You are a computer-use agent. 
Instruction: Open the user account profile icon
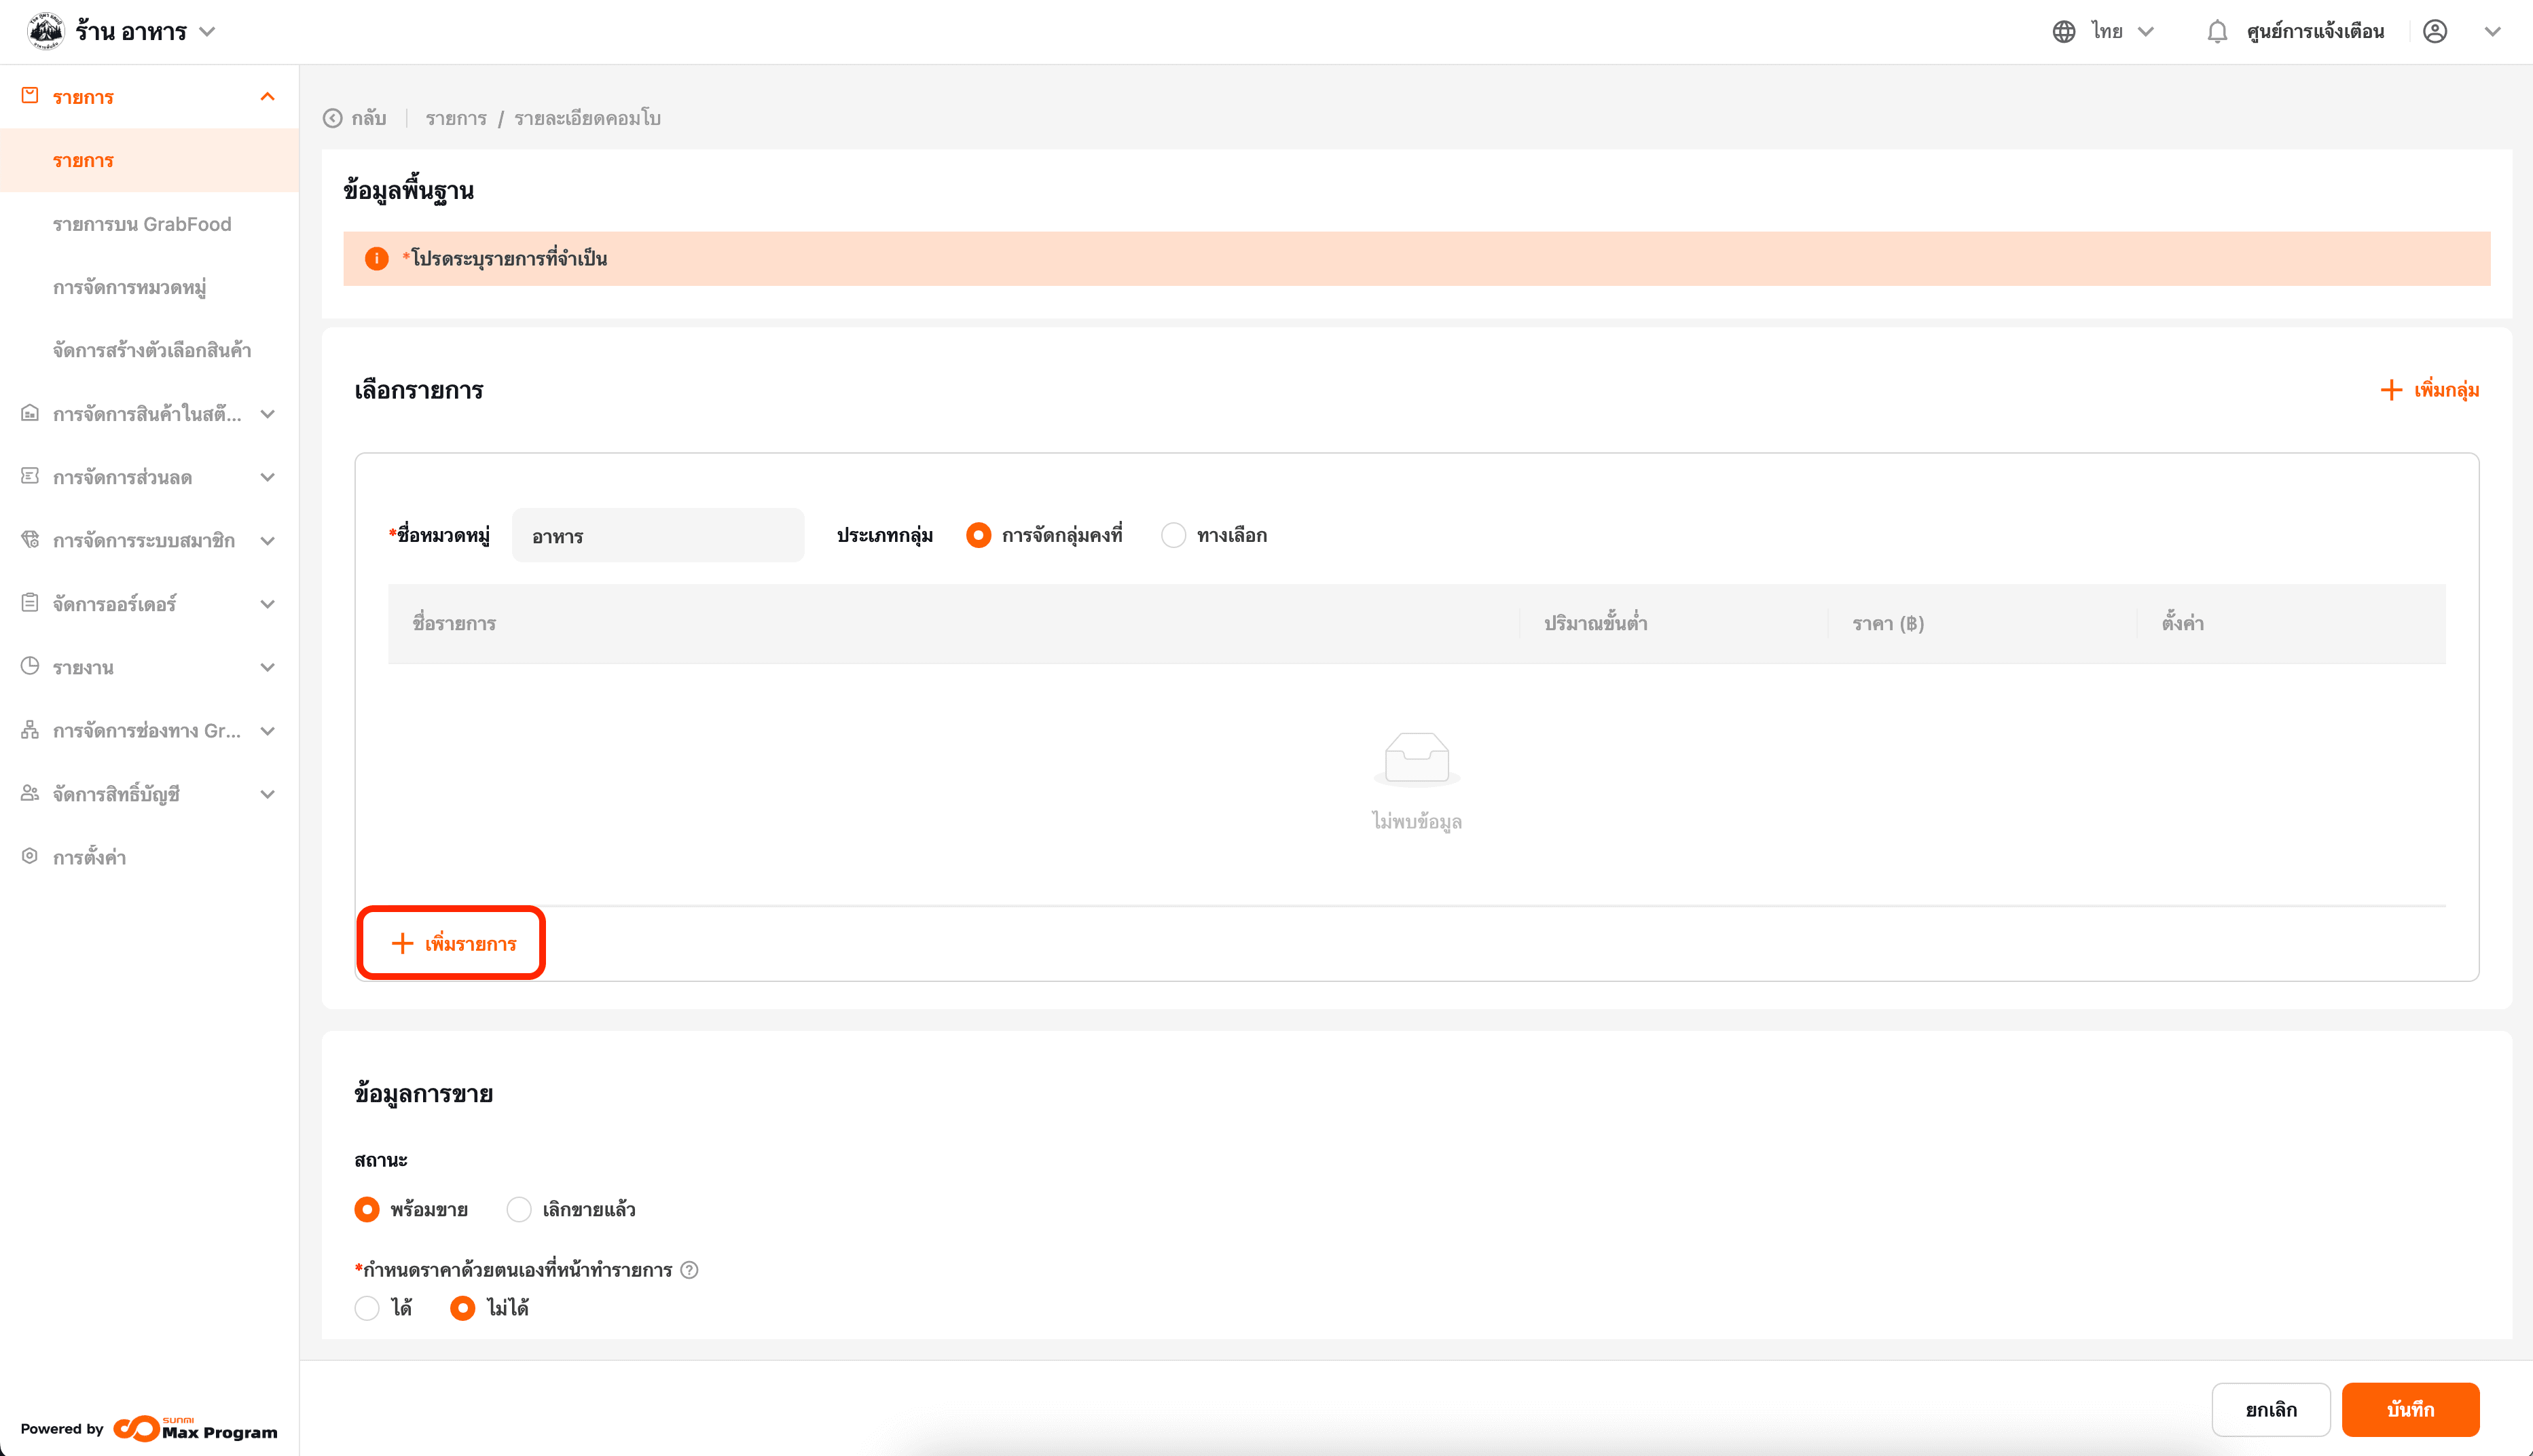2435,32
